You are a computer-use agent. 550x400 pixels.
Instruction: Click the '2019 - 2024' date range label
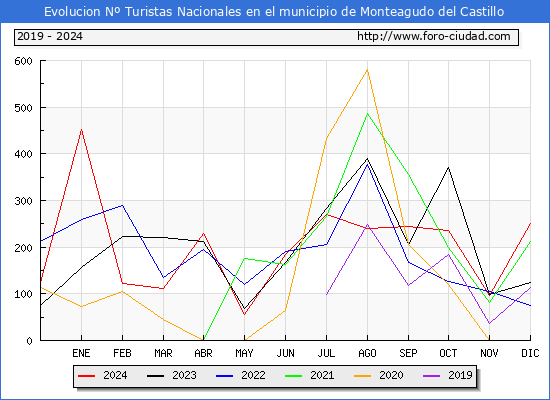(x=50, y=36)
